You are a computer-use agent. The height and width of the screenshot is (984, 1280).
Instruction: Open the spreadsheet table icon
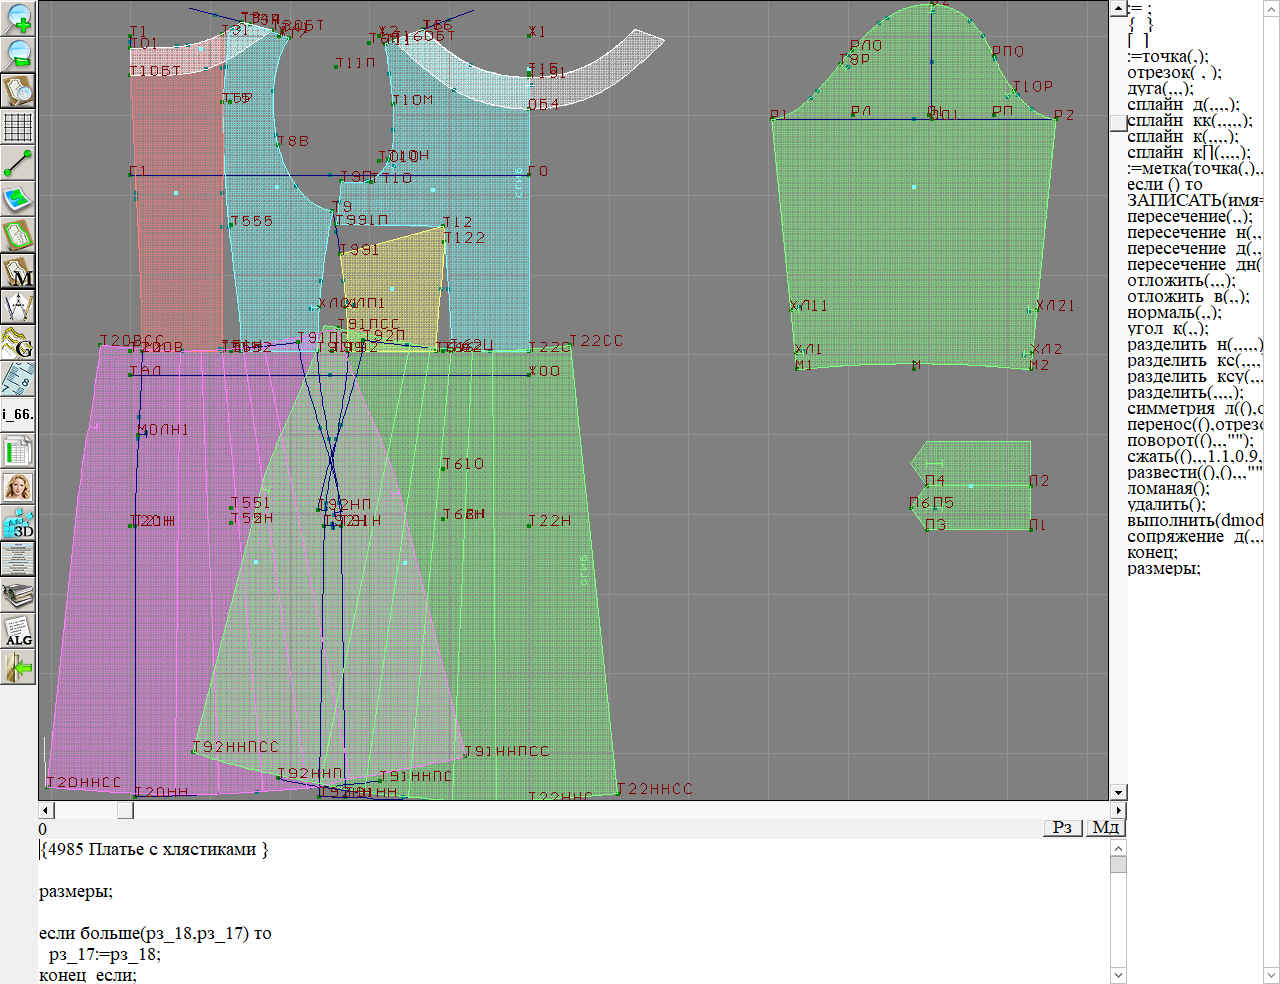click(x=19, y=451)
